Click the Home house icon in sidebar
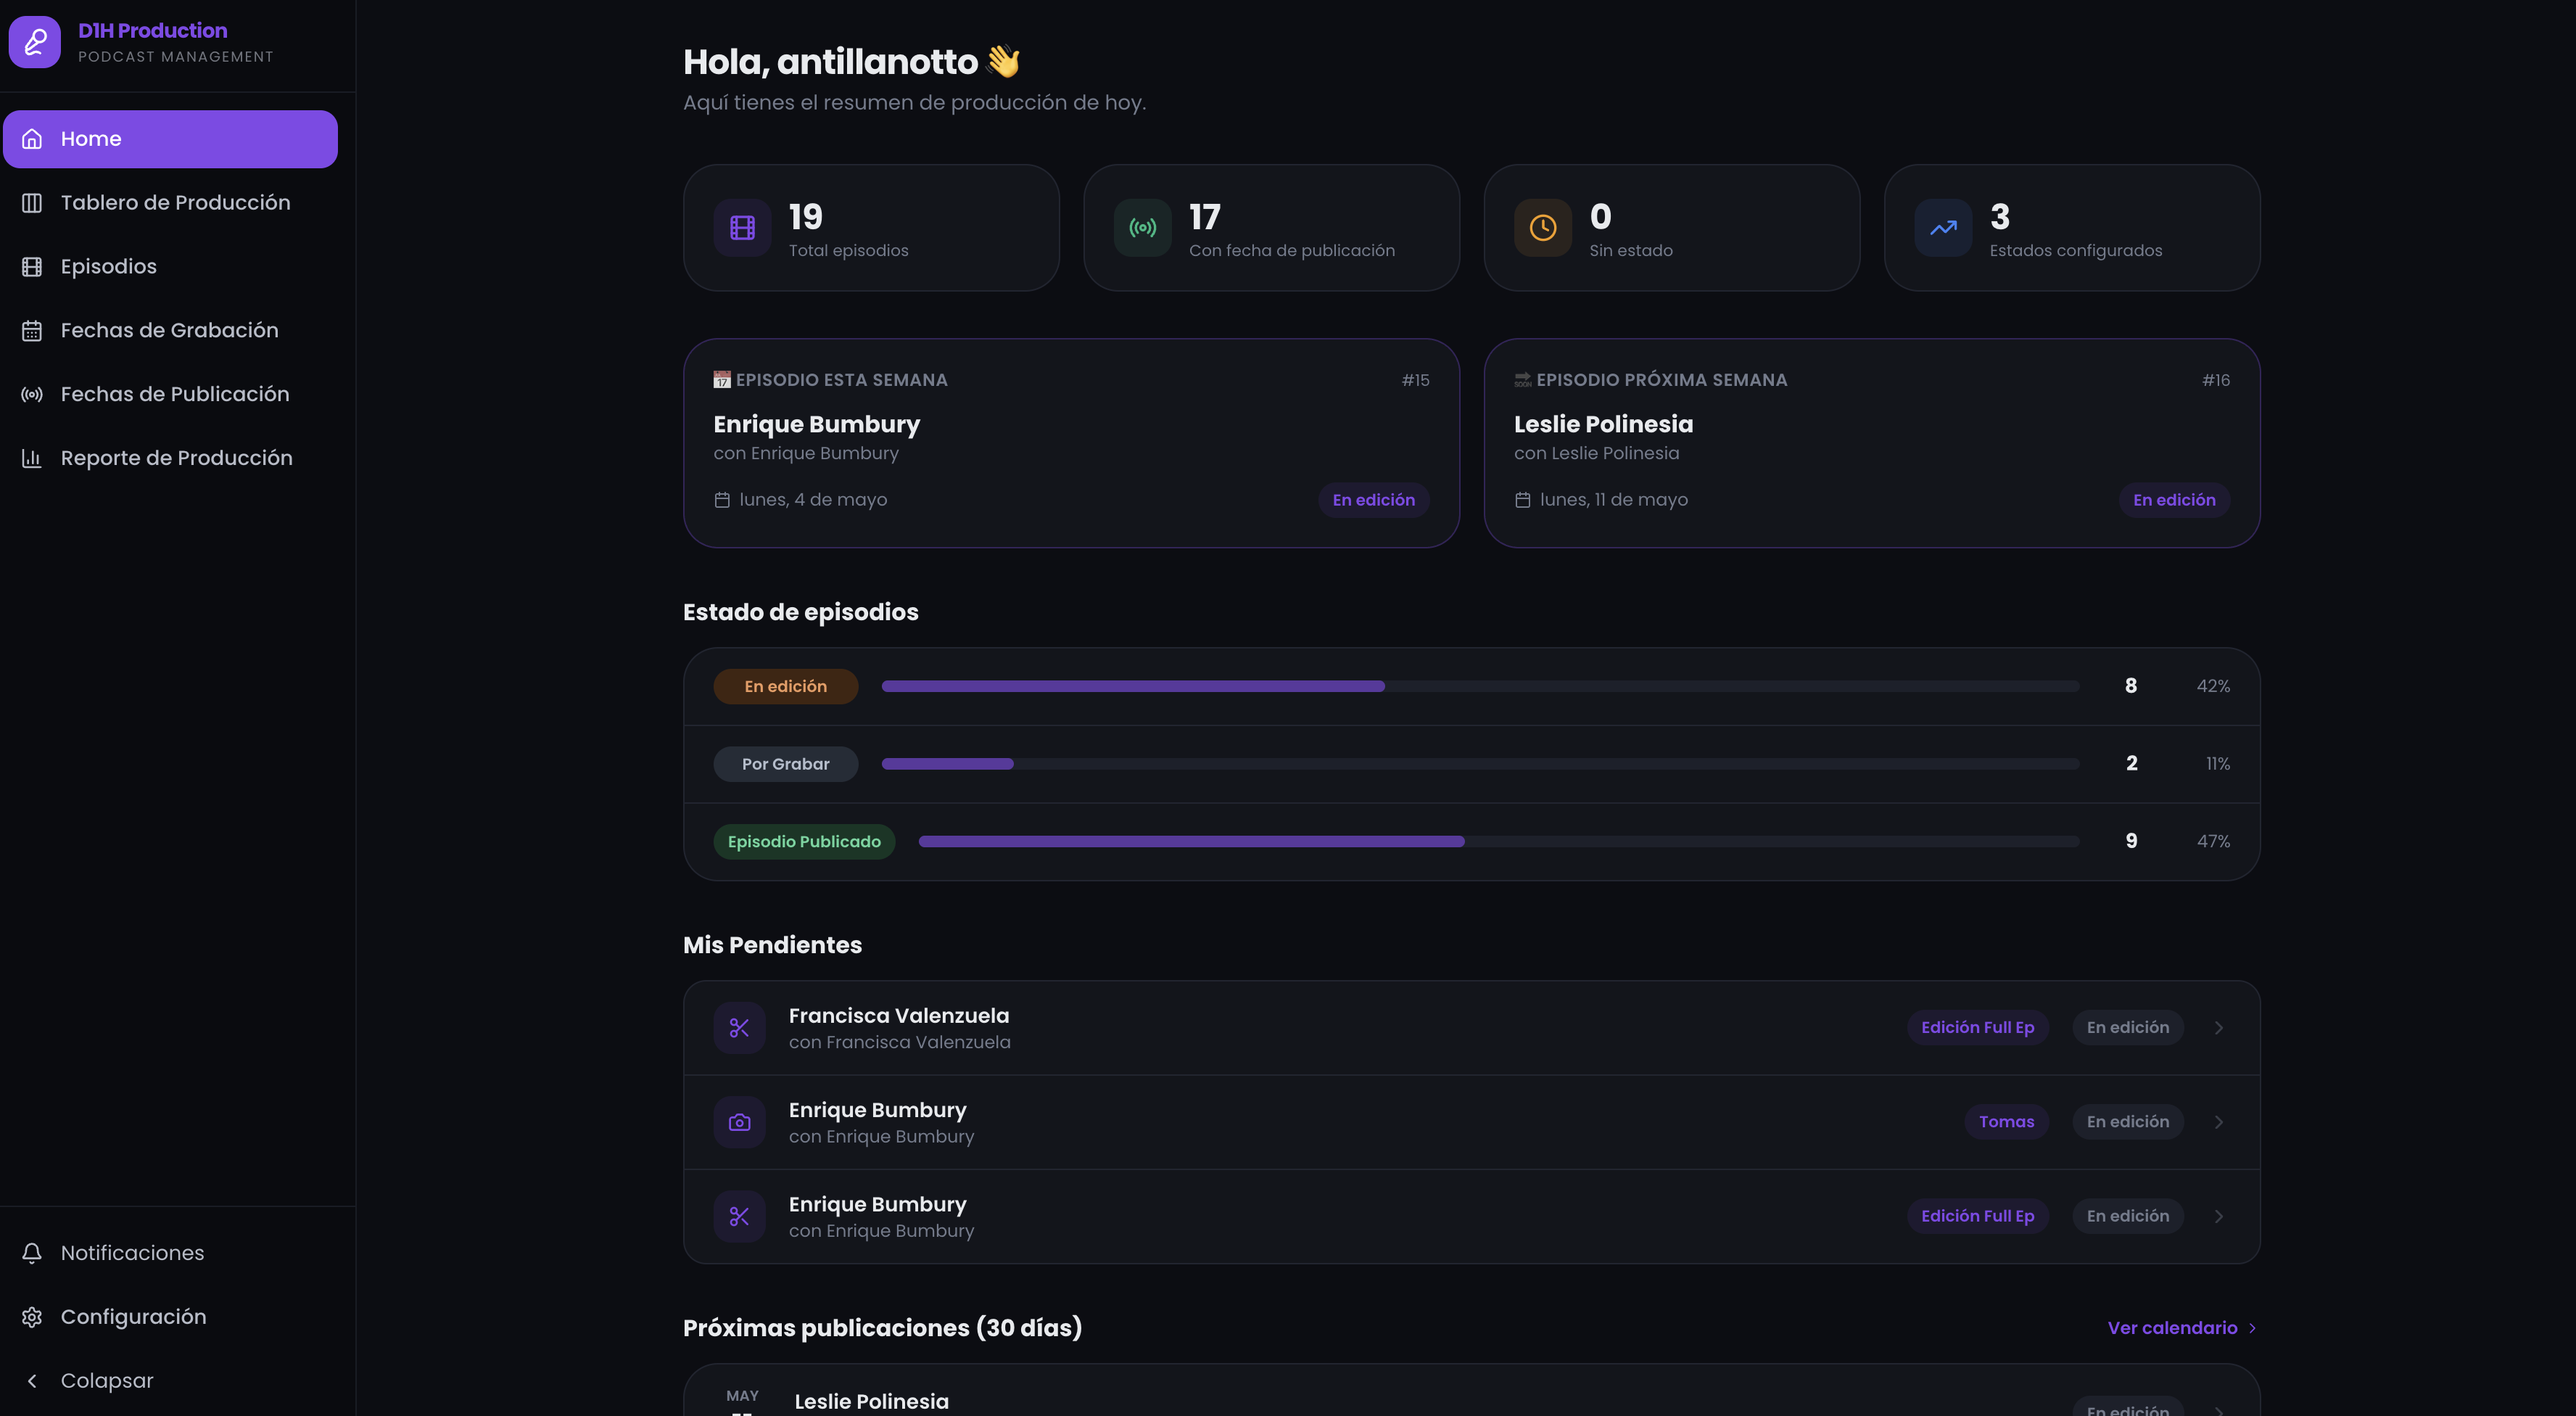The width and height of the screenshot is (2576, 1416). (x=32, y=139)
